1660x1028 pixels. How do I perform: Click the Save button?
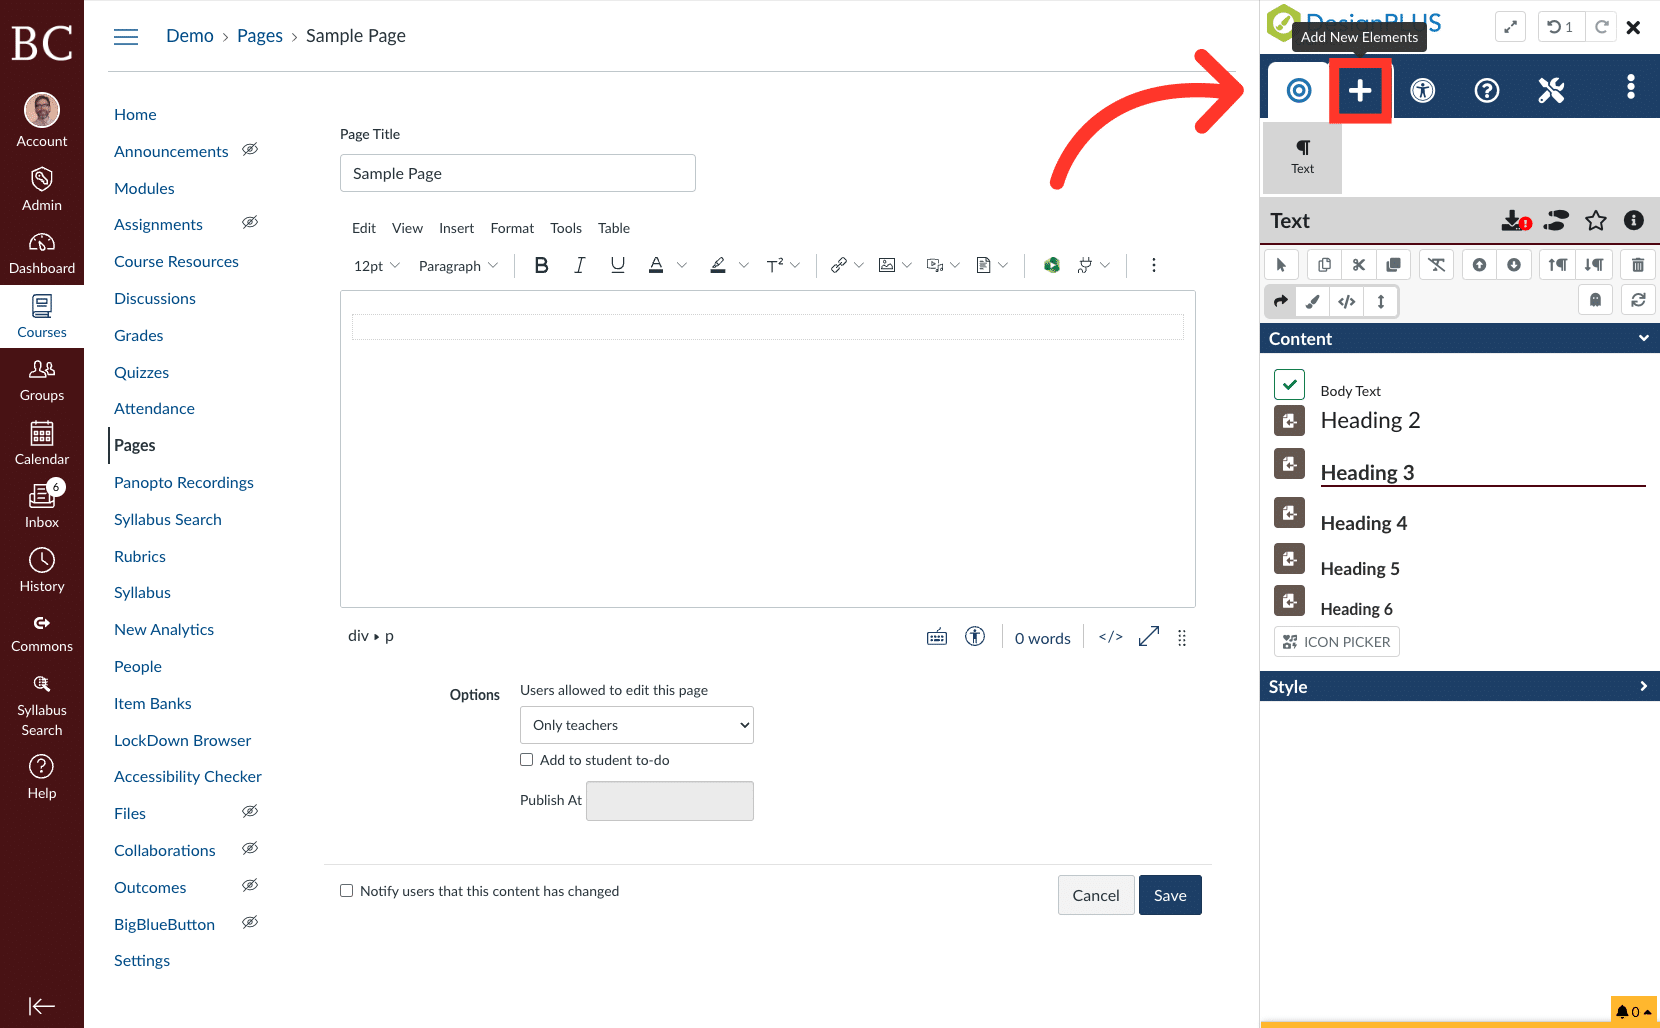(1169, 894)
